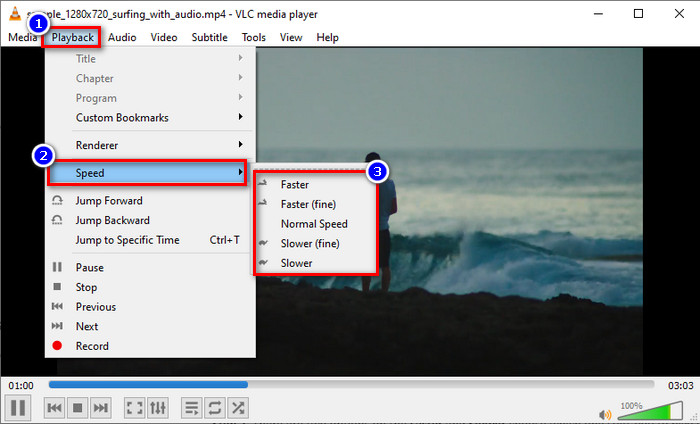The width and height of the screenshot is (700, 424).
Task: Minimize the VLC window
Action: 598,14
